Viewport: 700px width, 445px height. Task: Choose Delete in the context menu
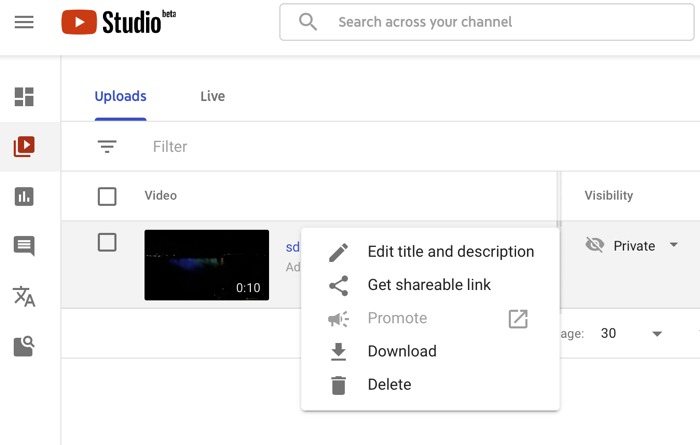430,385
